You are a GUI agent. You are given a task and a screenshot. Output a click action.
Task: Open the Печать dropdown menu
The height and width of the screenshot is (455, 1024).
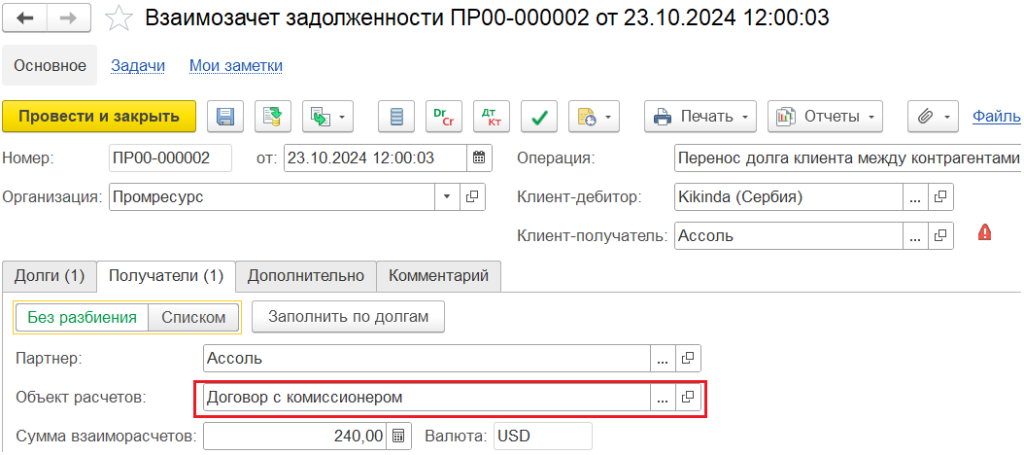(x=702, y=117)
